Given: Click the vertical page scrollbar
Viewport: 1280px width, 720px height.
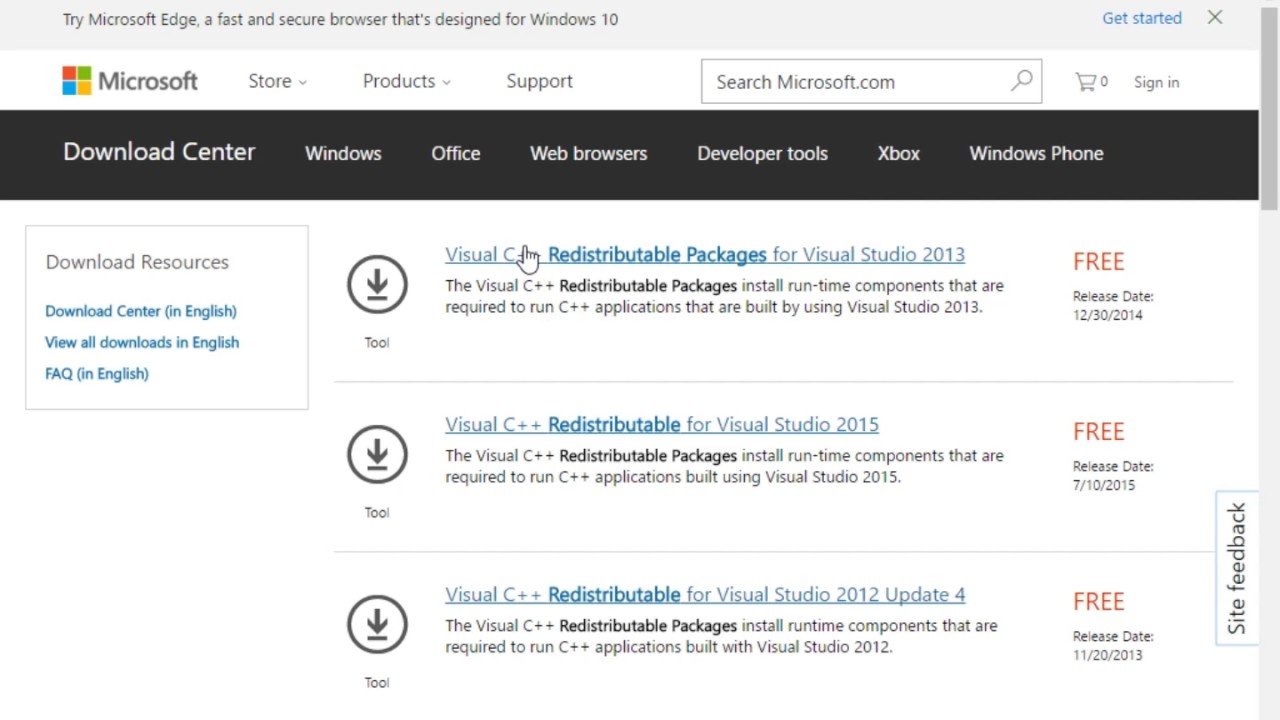Looking at the screenshot, I should coord(1269,400).
